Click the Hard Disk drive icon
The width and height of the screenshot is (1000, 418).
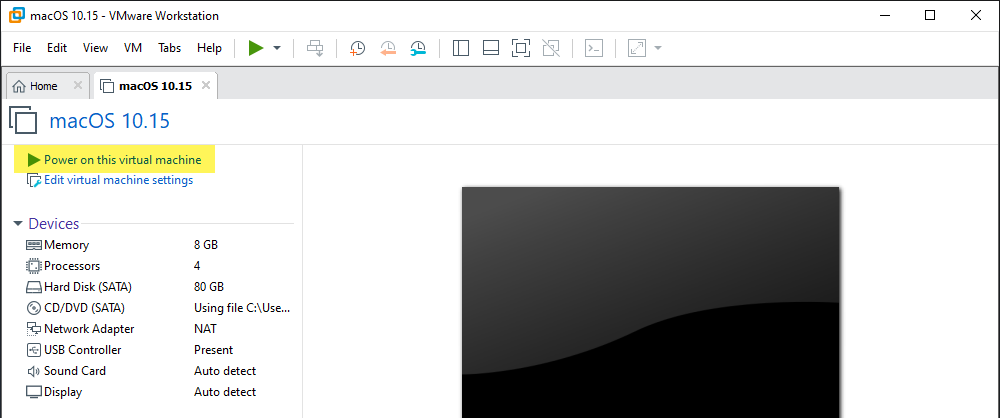click(34, 287)
